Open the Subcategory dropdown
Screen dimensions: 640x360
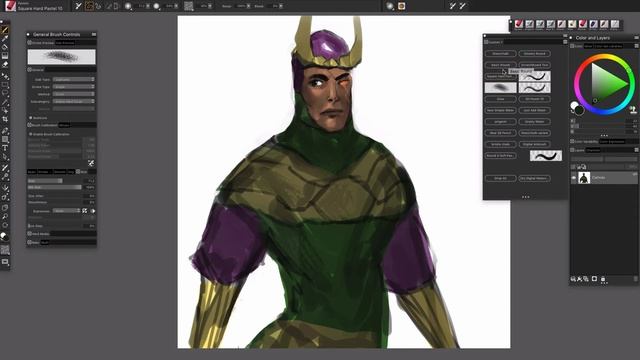click(73, 102)
